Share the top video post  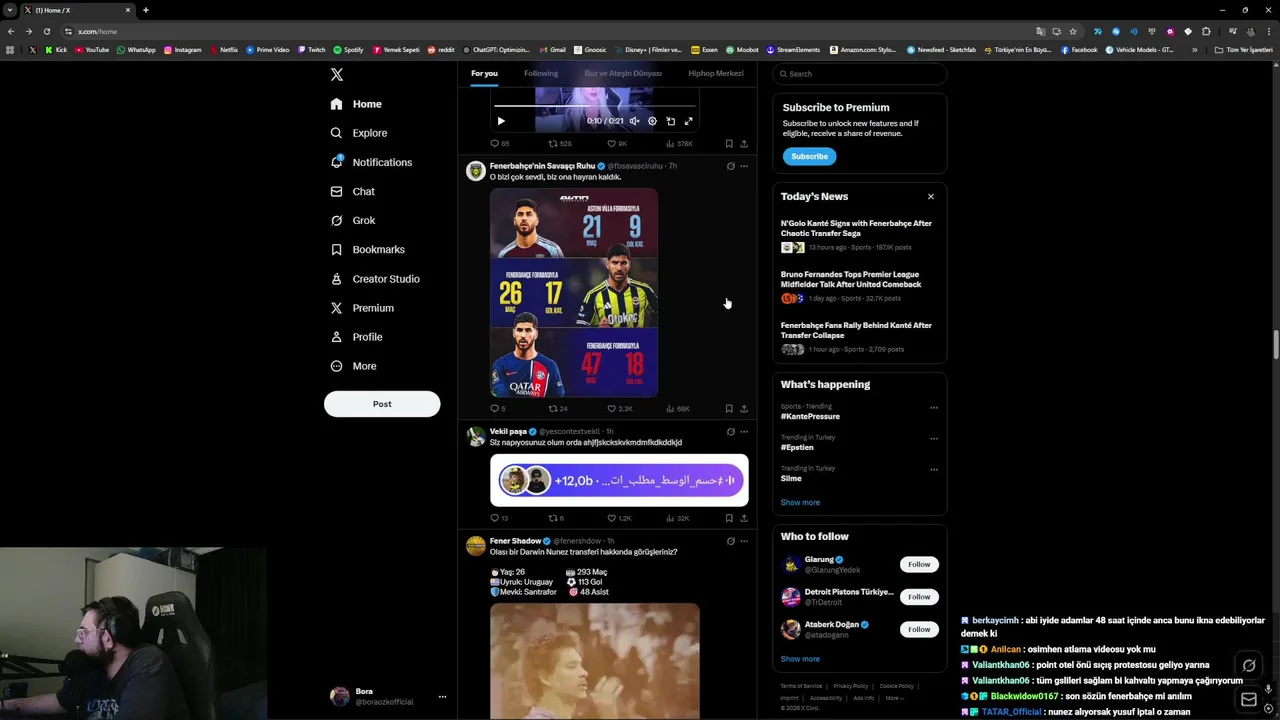743,144
